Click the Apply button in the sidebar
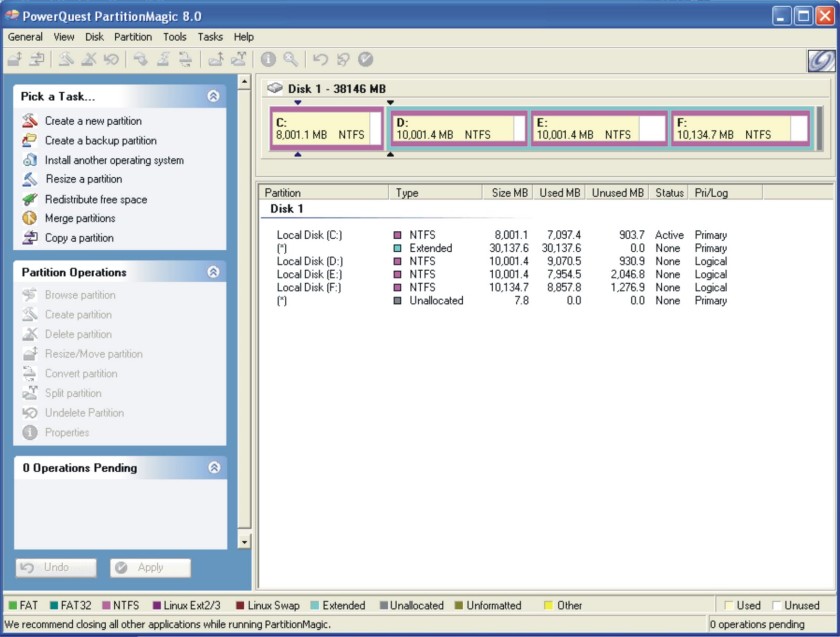 (151, 567)
